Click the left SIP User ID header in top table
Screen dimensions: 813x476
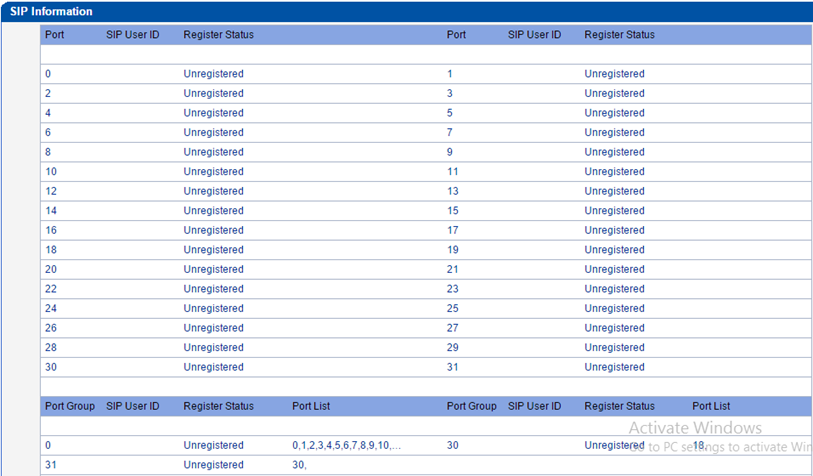(133, 34)
